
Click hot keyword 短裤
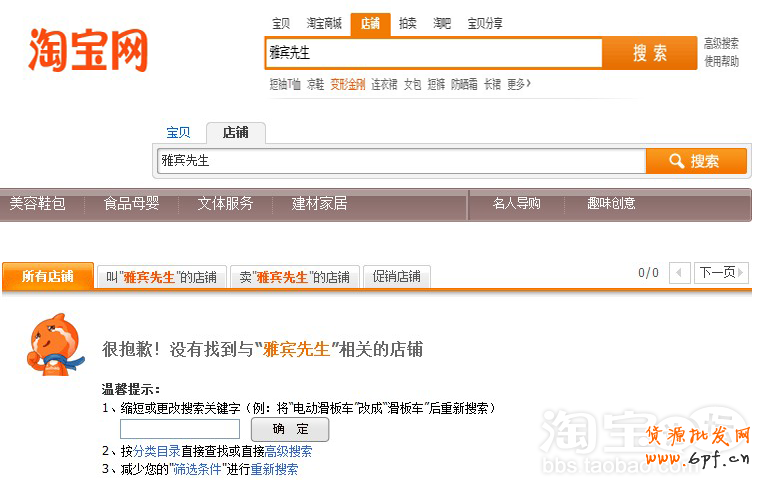coord(436,84)
